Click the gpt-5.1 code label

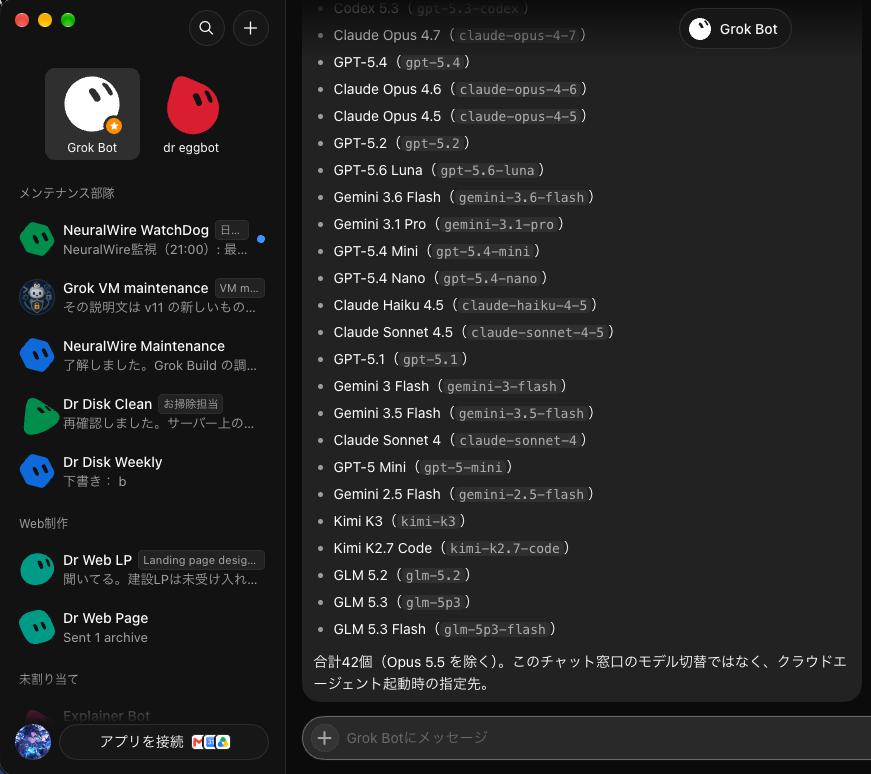coord(430,359)
